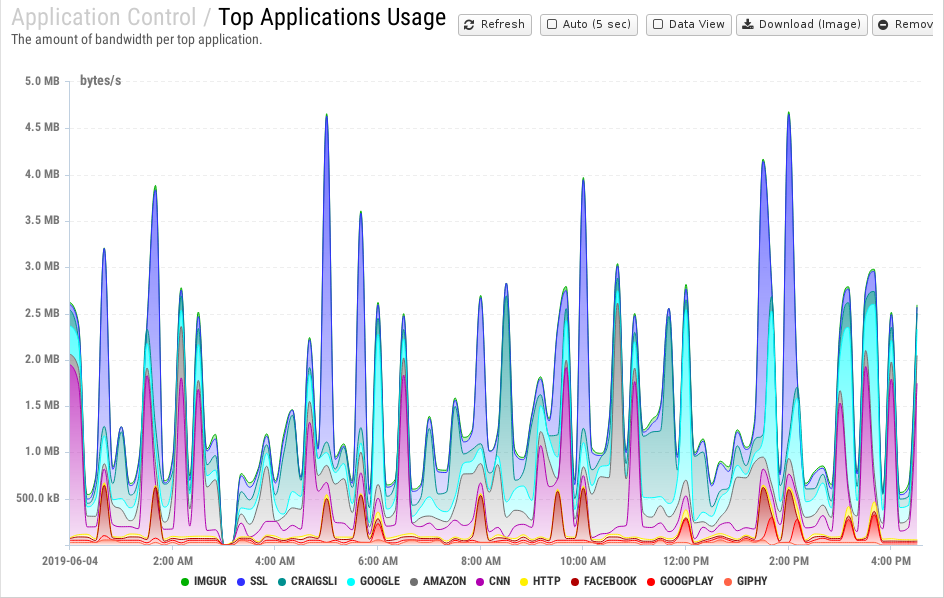Click the green IMGUR legend dot

coord(185,581)
